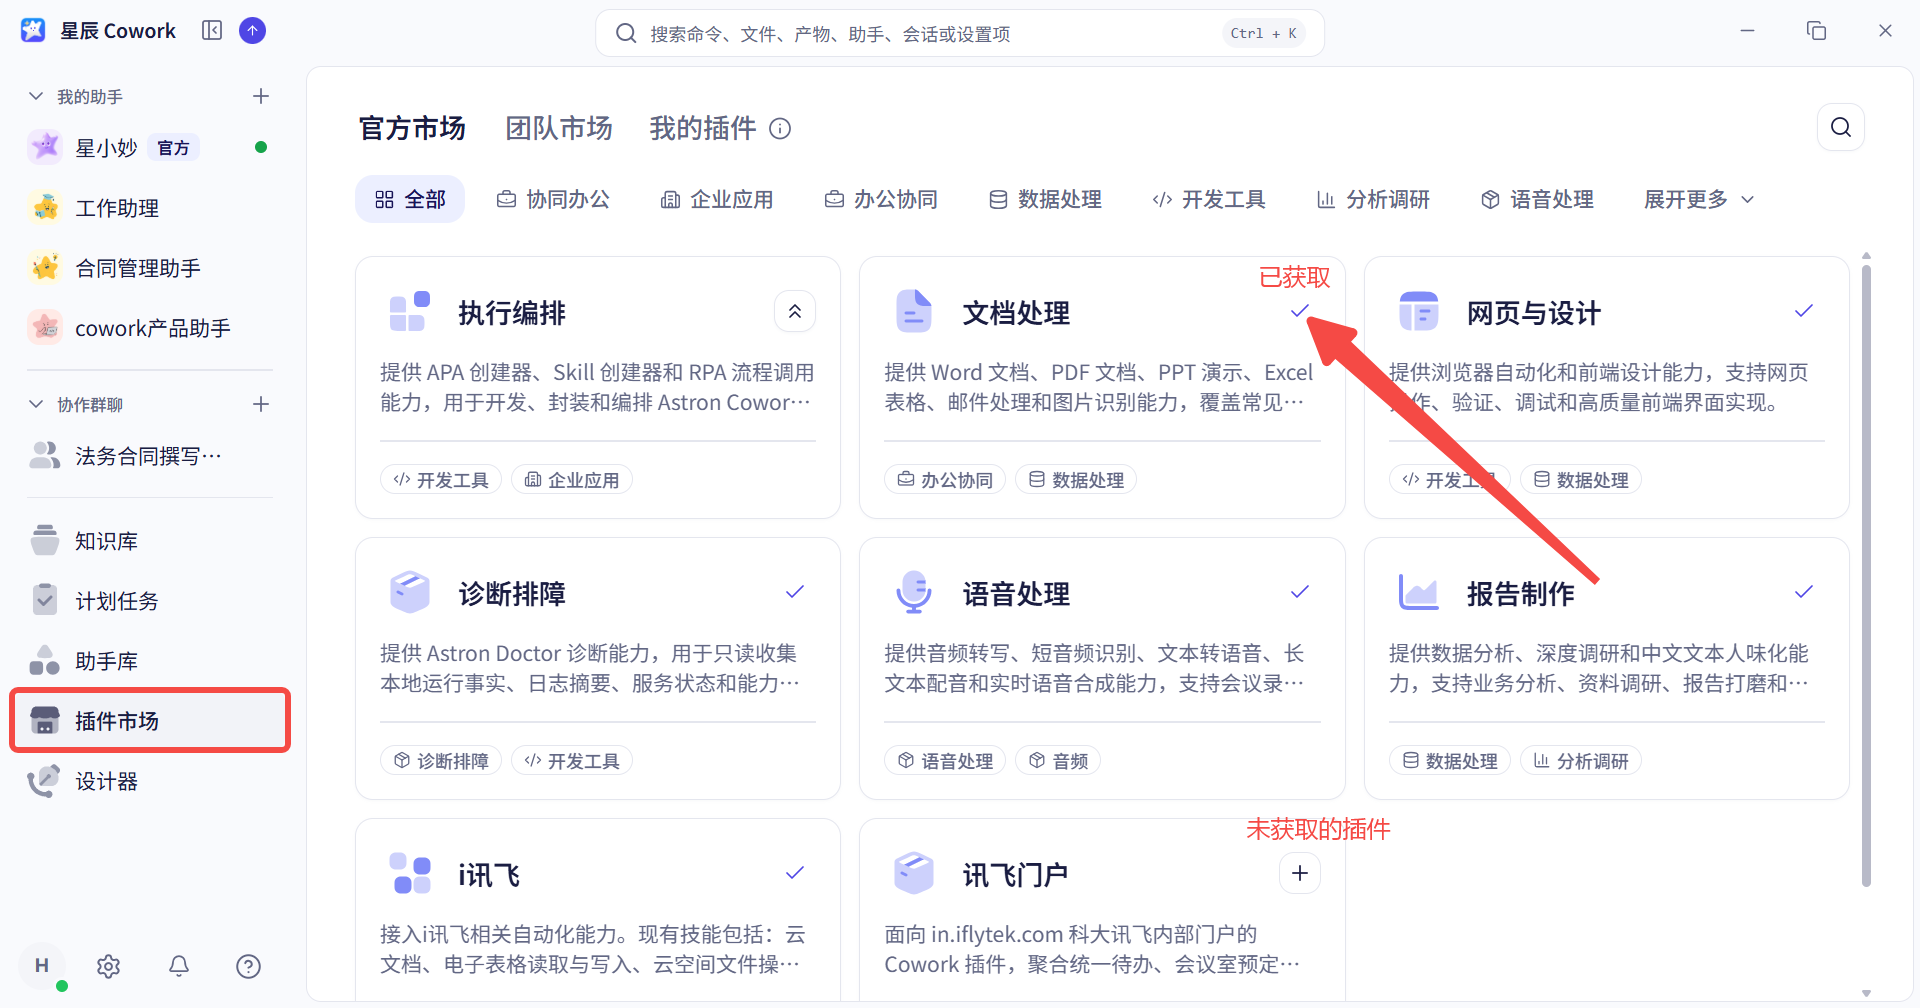Open 法务合同撰写 group chat
Image resolution: width=1920 pixels, height=1008 pixels.
pyautogui.click(x=150, y=455)
